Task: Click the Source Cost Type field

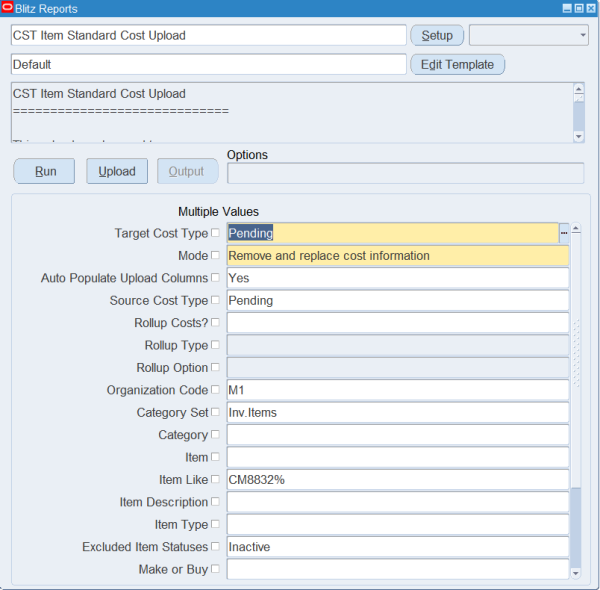Action: (x=398, y=300)
